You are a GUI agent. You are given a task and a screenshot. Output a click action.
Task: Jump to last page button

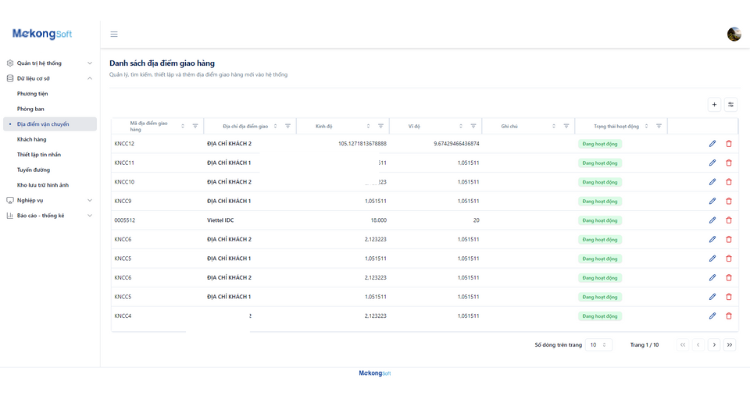click(x=729, y=344)
